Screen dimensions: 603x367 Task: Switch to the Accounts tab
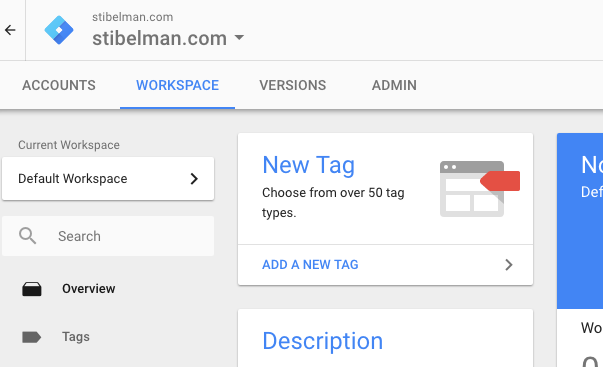[59, 85]
